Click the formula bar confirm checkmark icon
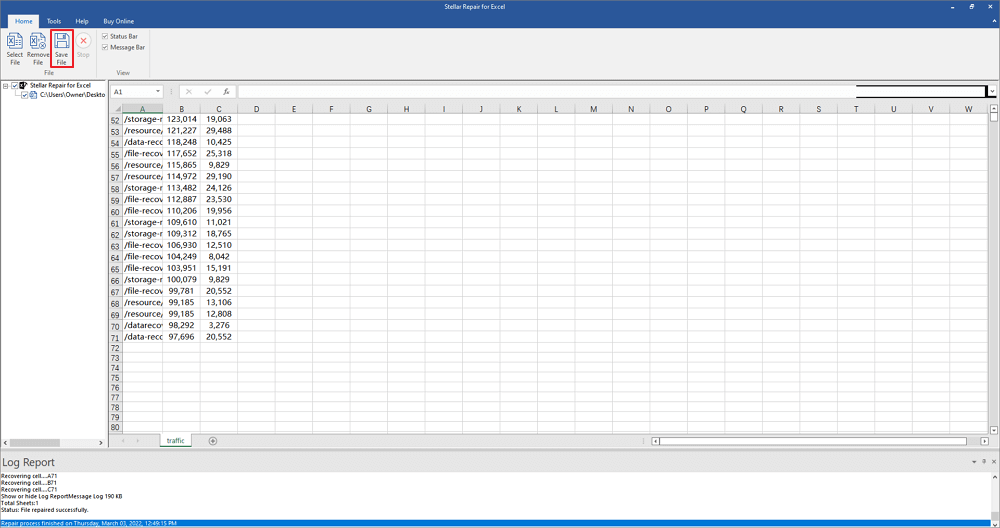Viewport: 1000px width, 528px height. pyautogui.click(x=208, y=92)
